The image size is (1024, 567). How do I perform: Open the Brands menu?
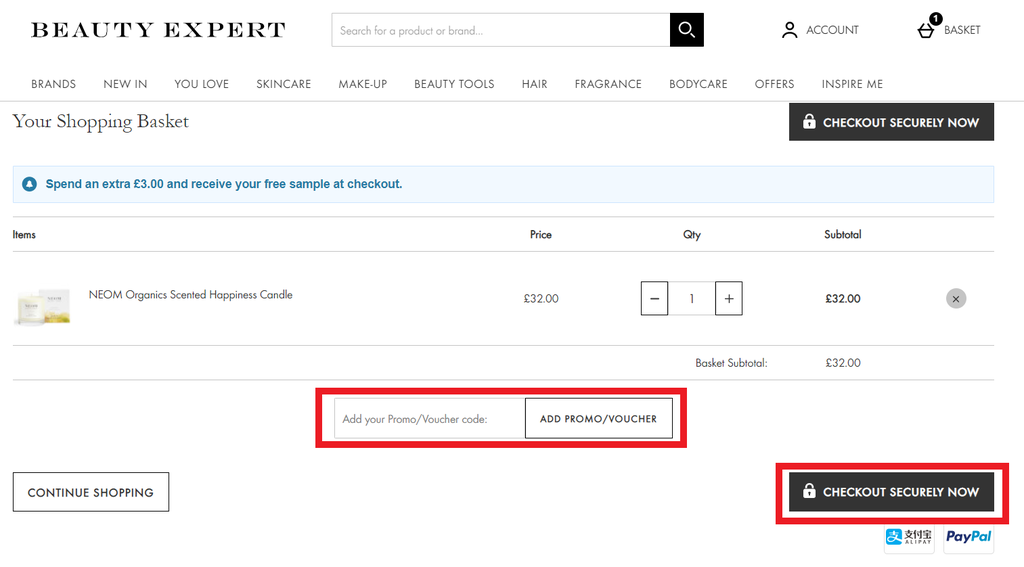click(x=54, y=84)
